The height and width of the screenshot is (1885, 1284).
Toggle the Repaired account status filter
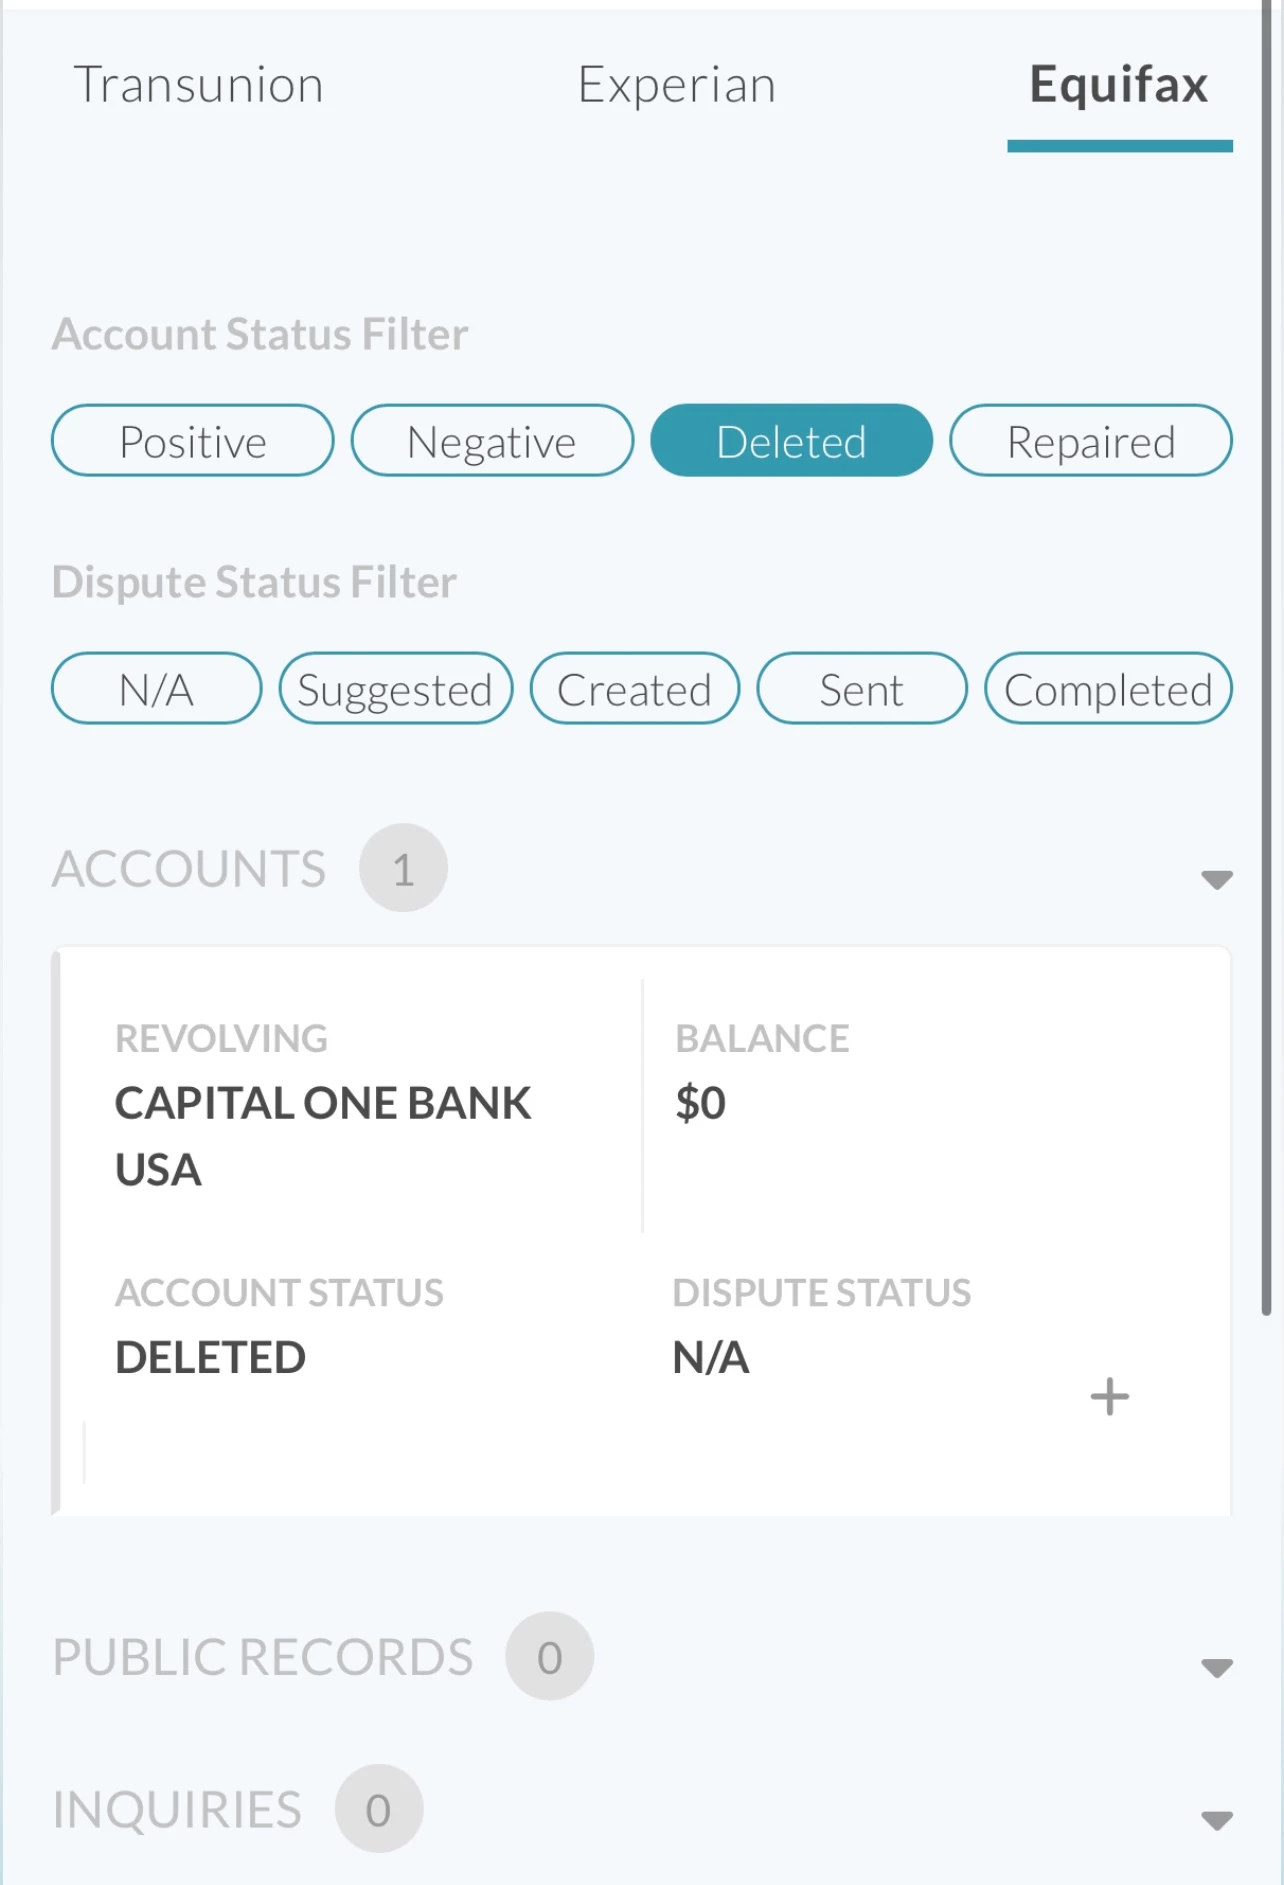[x=1090, y=441]
